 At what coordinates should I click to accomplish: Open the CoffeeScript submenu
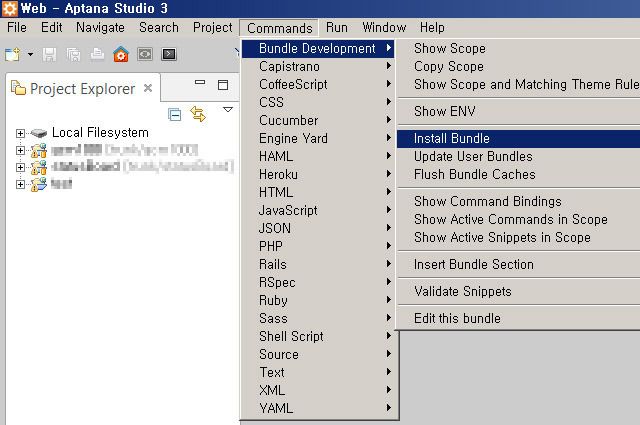318,85
